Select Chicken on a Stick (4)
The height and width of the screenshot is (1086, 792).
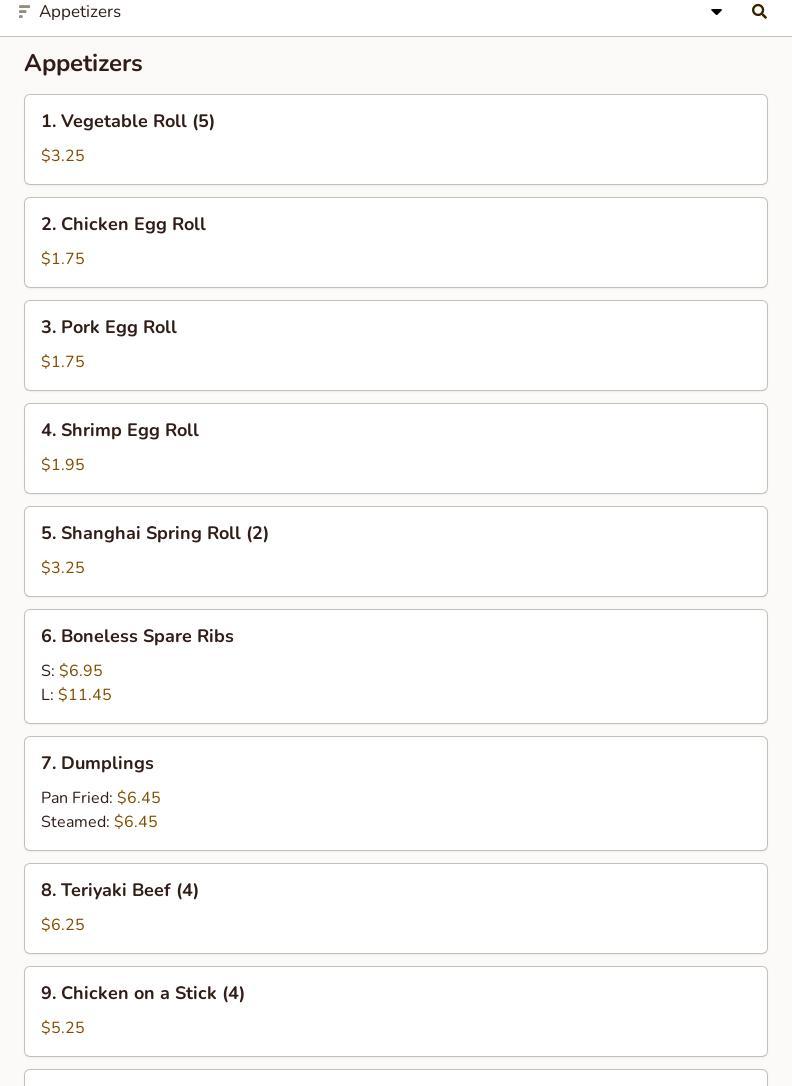coord(396,1011)
